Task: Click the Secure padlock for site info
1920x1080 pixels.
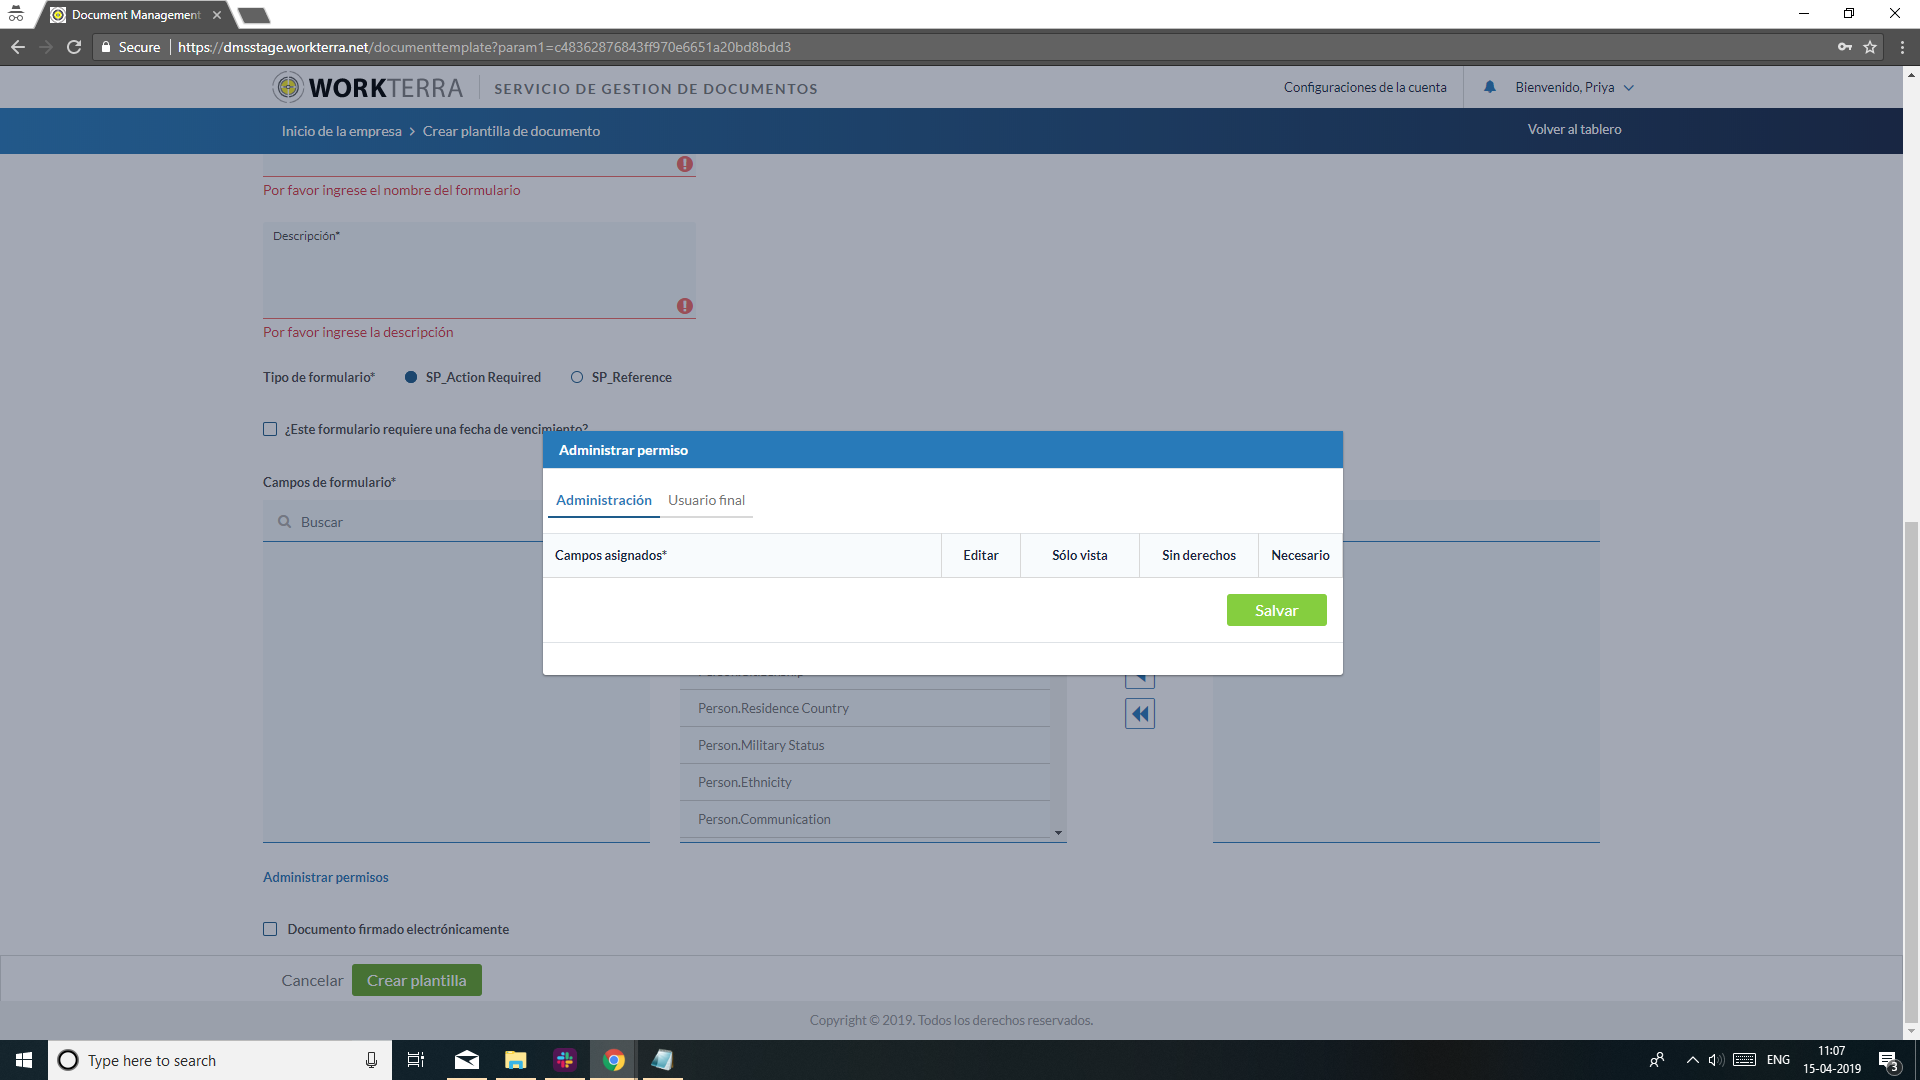Action: pyautogui.click(x=105, y=46)
